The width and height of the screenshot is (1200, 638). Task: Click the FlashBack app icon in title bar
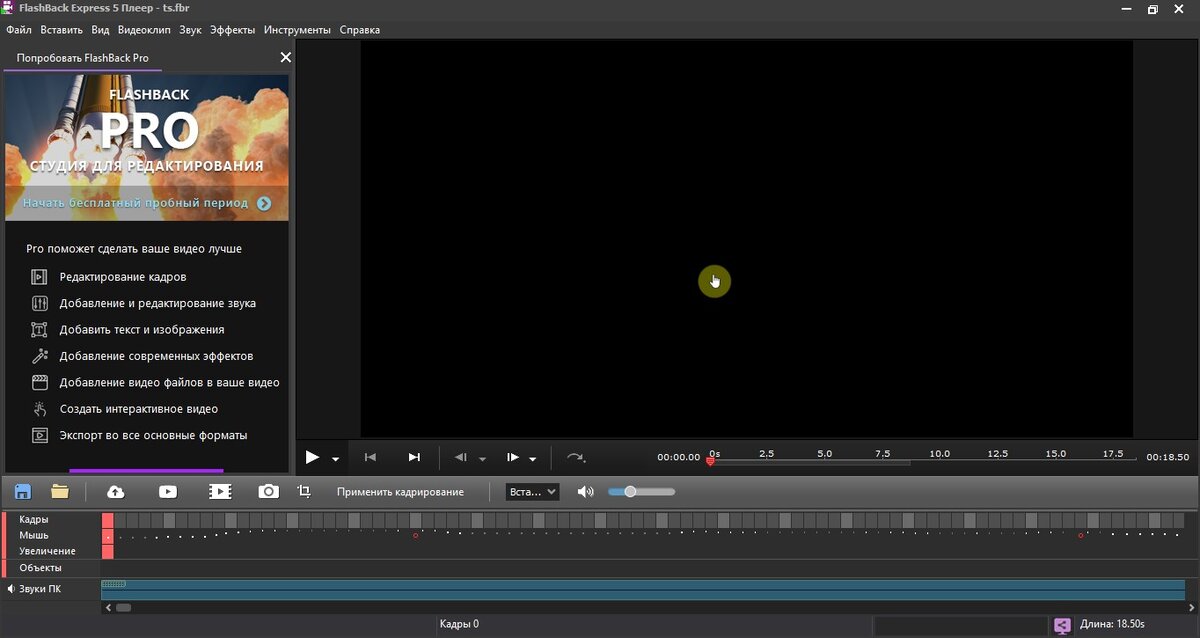point(9,9)
